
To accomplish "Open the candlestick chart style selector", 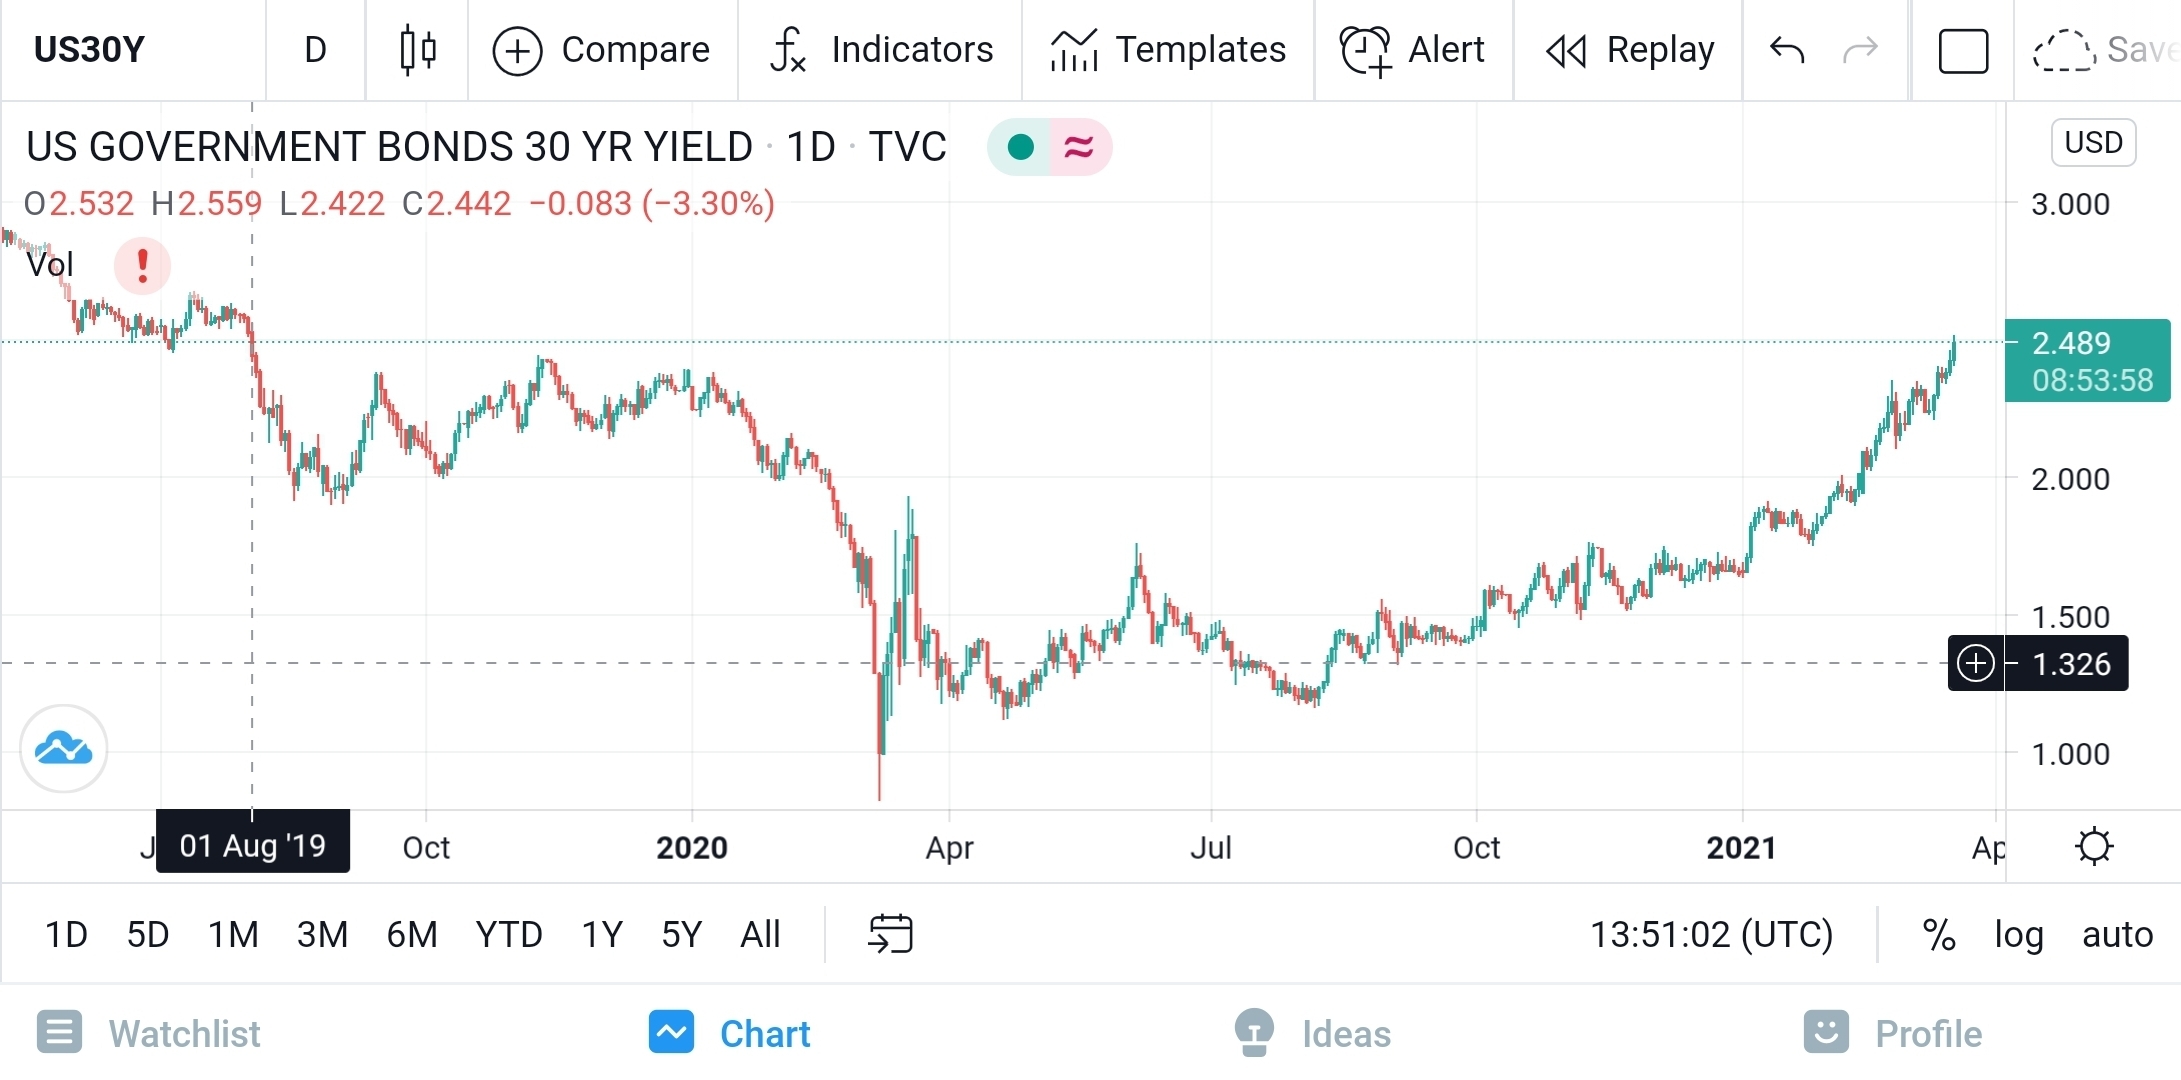I will (x=417, y=50).
